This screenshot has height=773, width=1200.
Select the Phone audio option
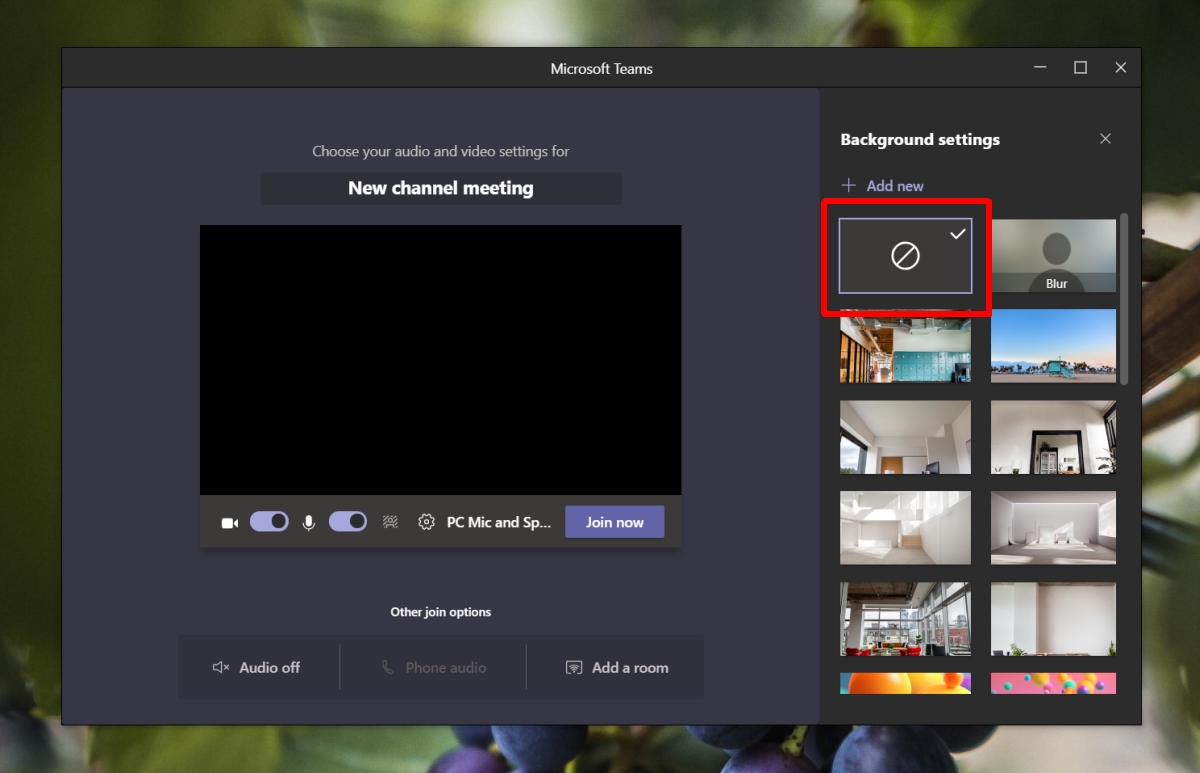pyautogui.click(x=433, y=667)
